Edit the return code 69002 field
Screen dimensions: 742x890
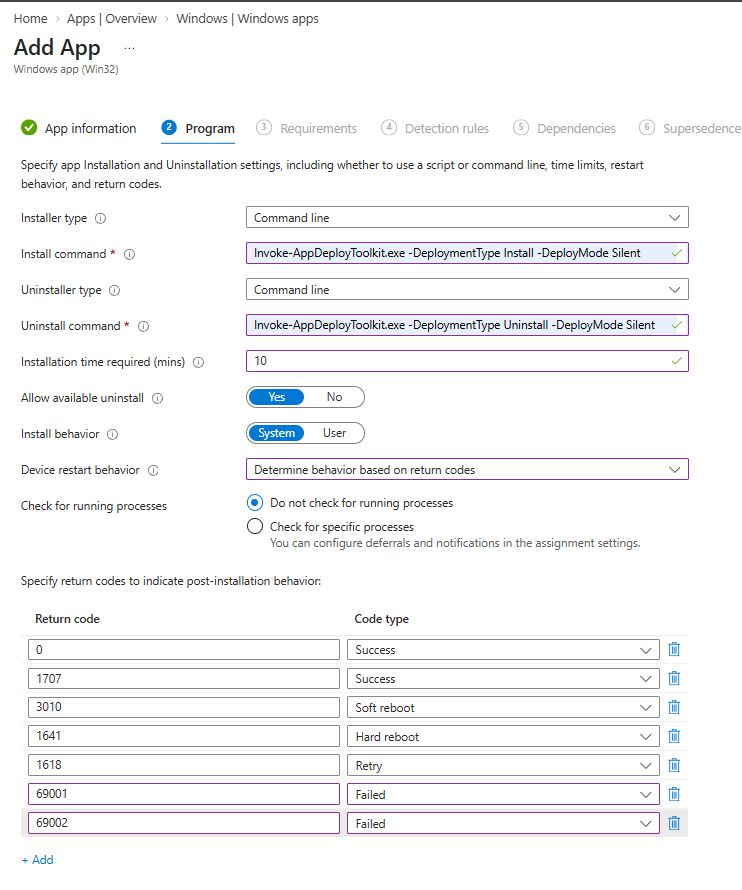point(184,823)
